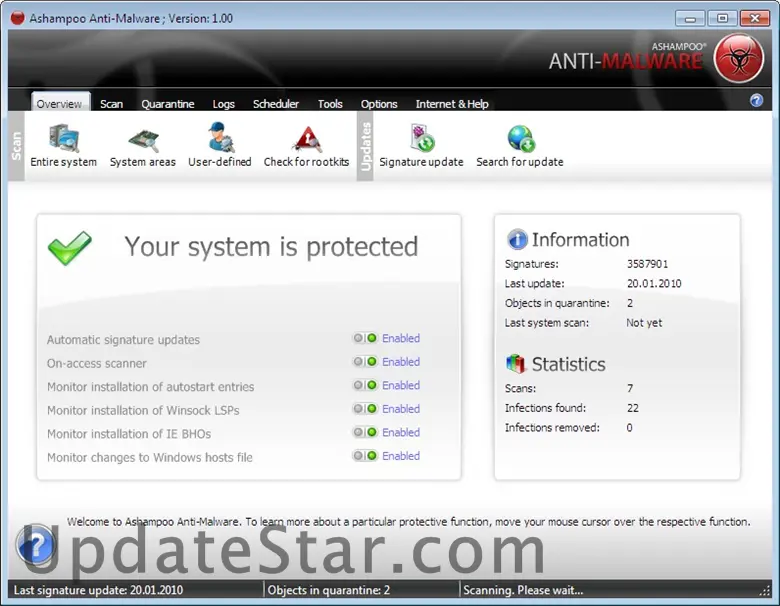The image size is (780, 606).
Task: Click the large help bubble at bottom left
Action: click(35, 544)
